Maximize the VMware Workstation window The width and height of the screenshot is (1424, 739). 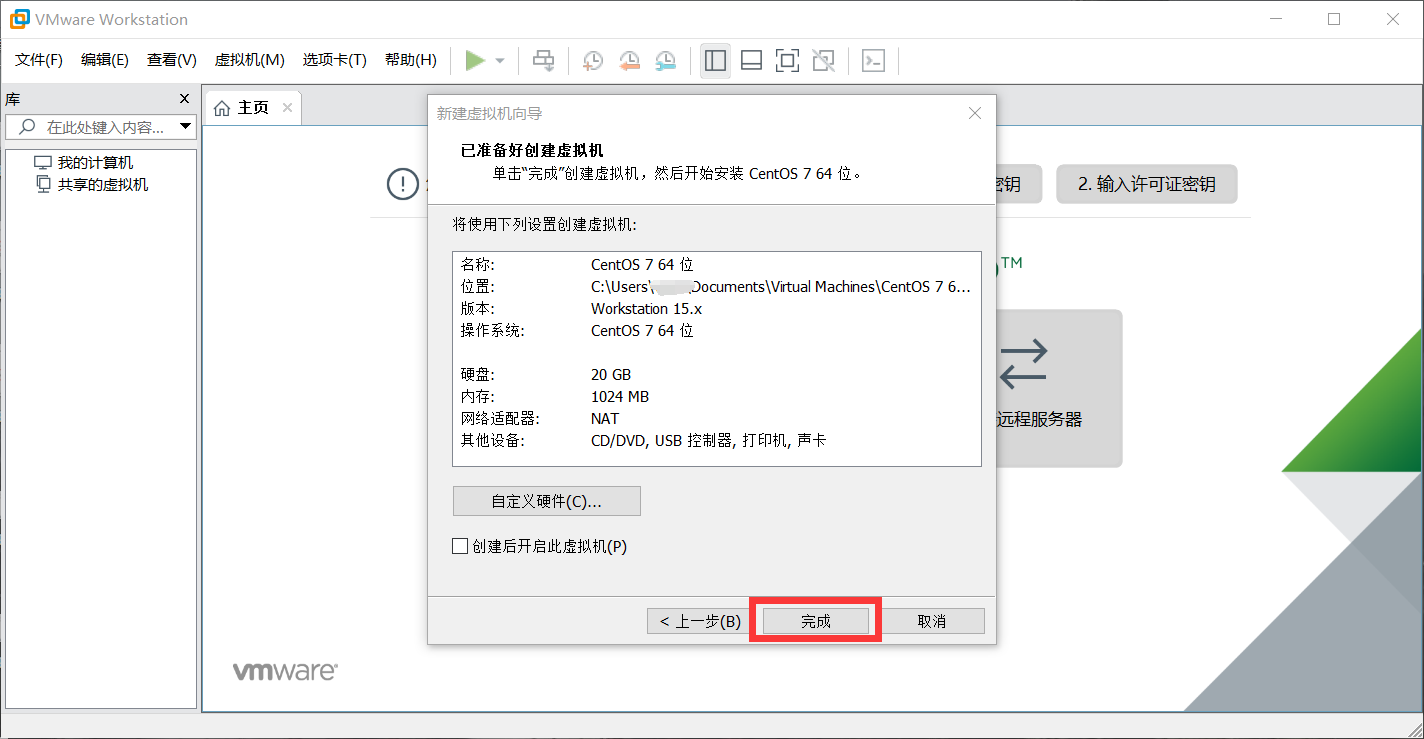point(1334,19)
